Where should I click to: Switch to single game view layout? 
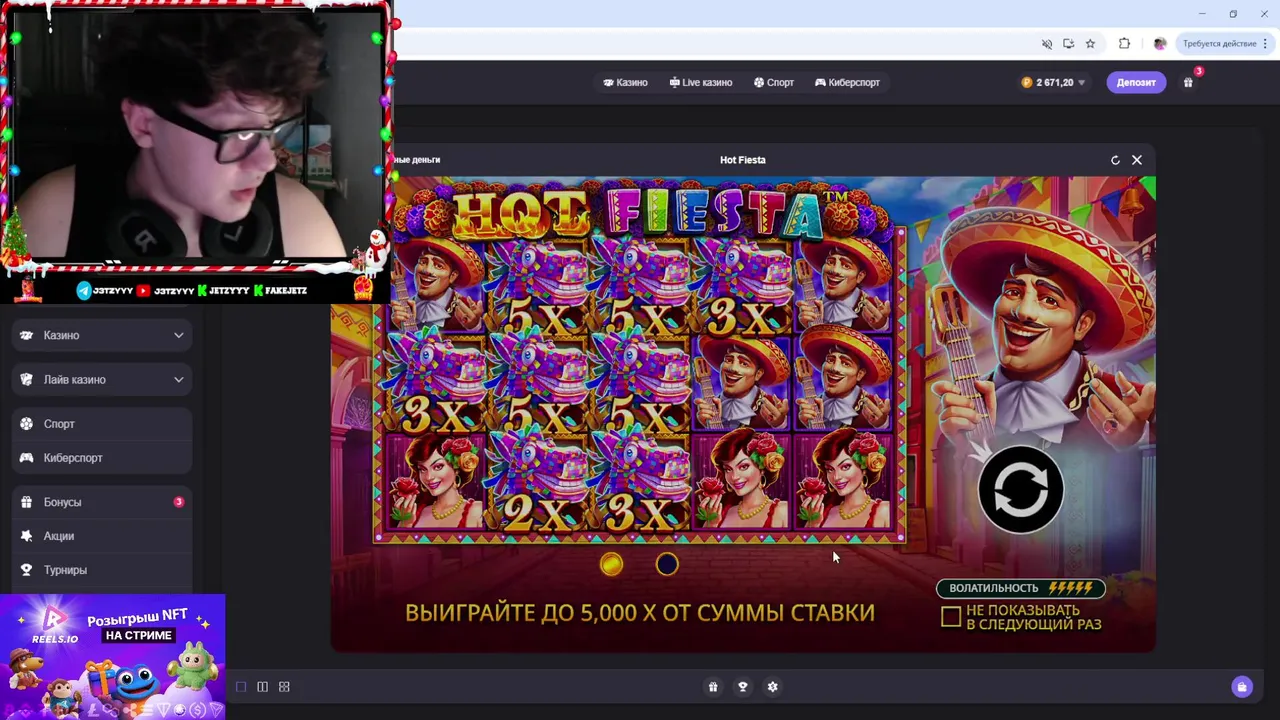click(x=241, y=687)
